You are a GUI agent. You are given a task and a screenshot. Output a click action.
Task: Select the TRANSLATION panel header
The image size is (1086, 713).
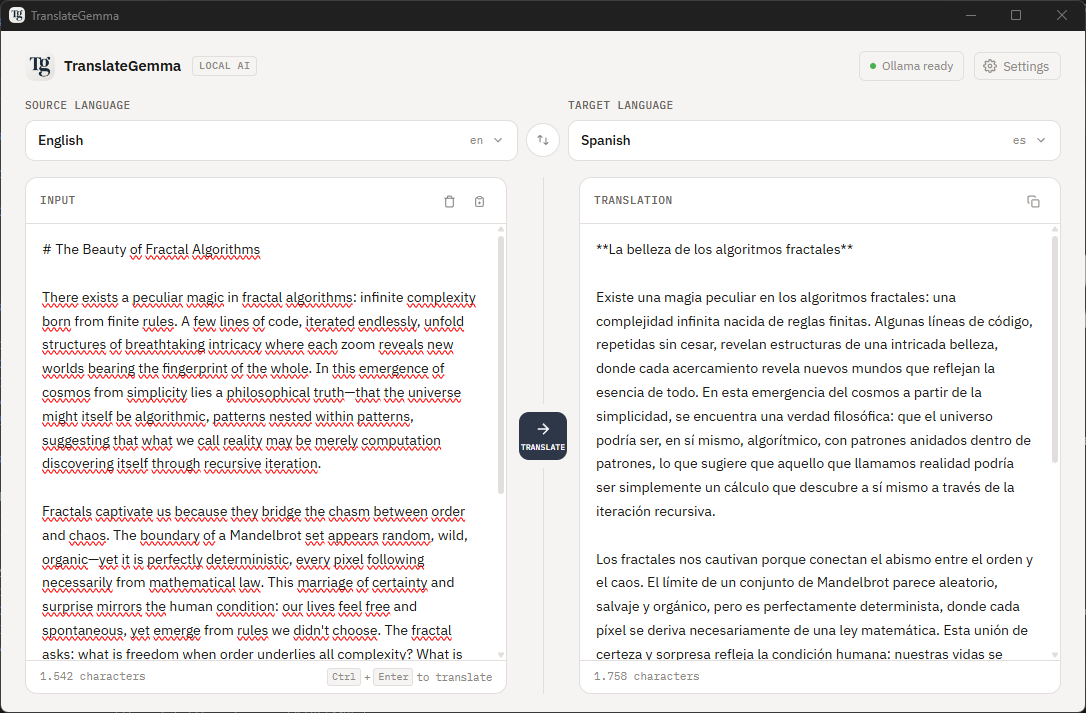pos(633,200)
